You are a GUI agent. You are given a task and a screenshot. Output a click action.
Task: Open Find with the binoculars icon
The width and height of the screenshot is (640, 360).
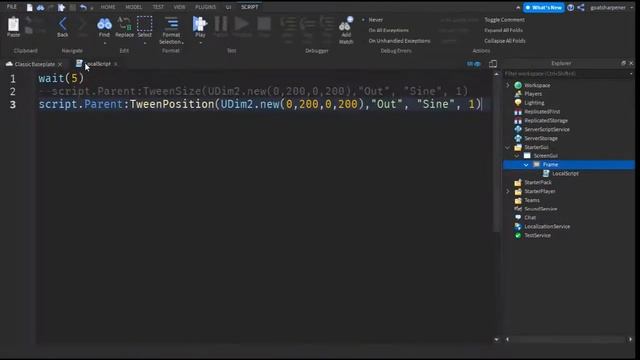104,24
